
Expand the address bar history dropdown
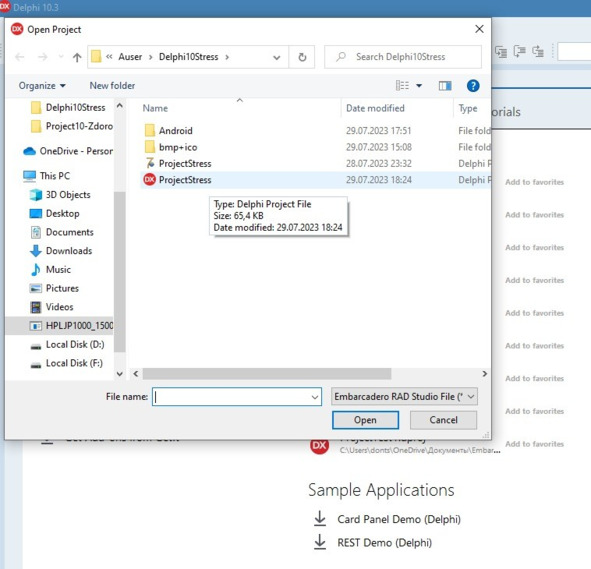(x=277, y=57)
